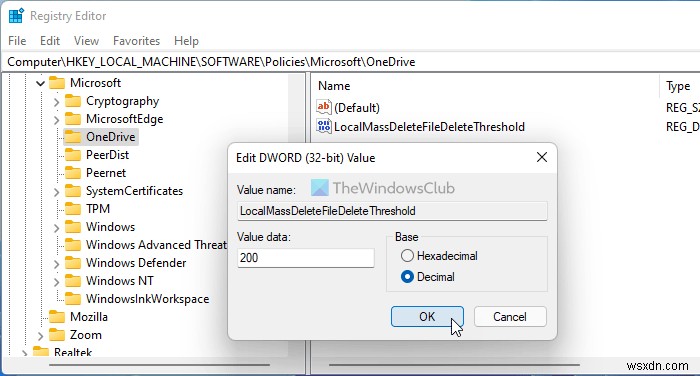Image resolution: width=700 pixels, height=376 pixels.
Task: Expand the Realtek key
Action: click(x=24, y=353)
